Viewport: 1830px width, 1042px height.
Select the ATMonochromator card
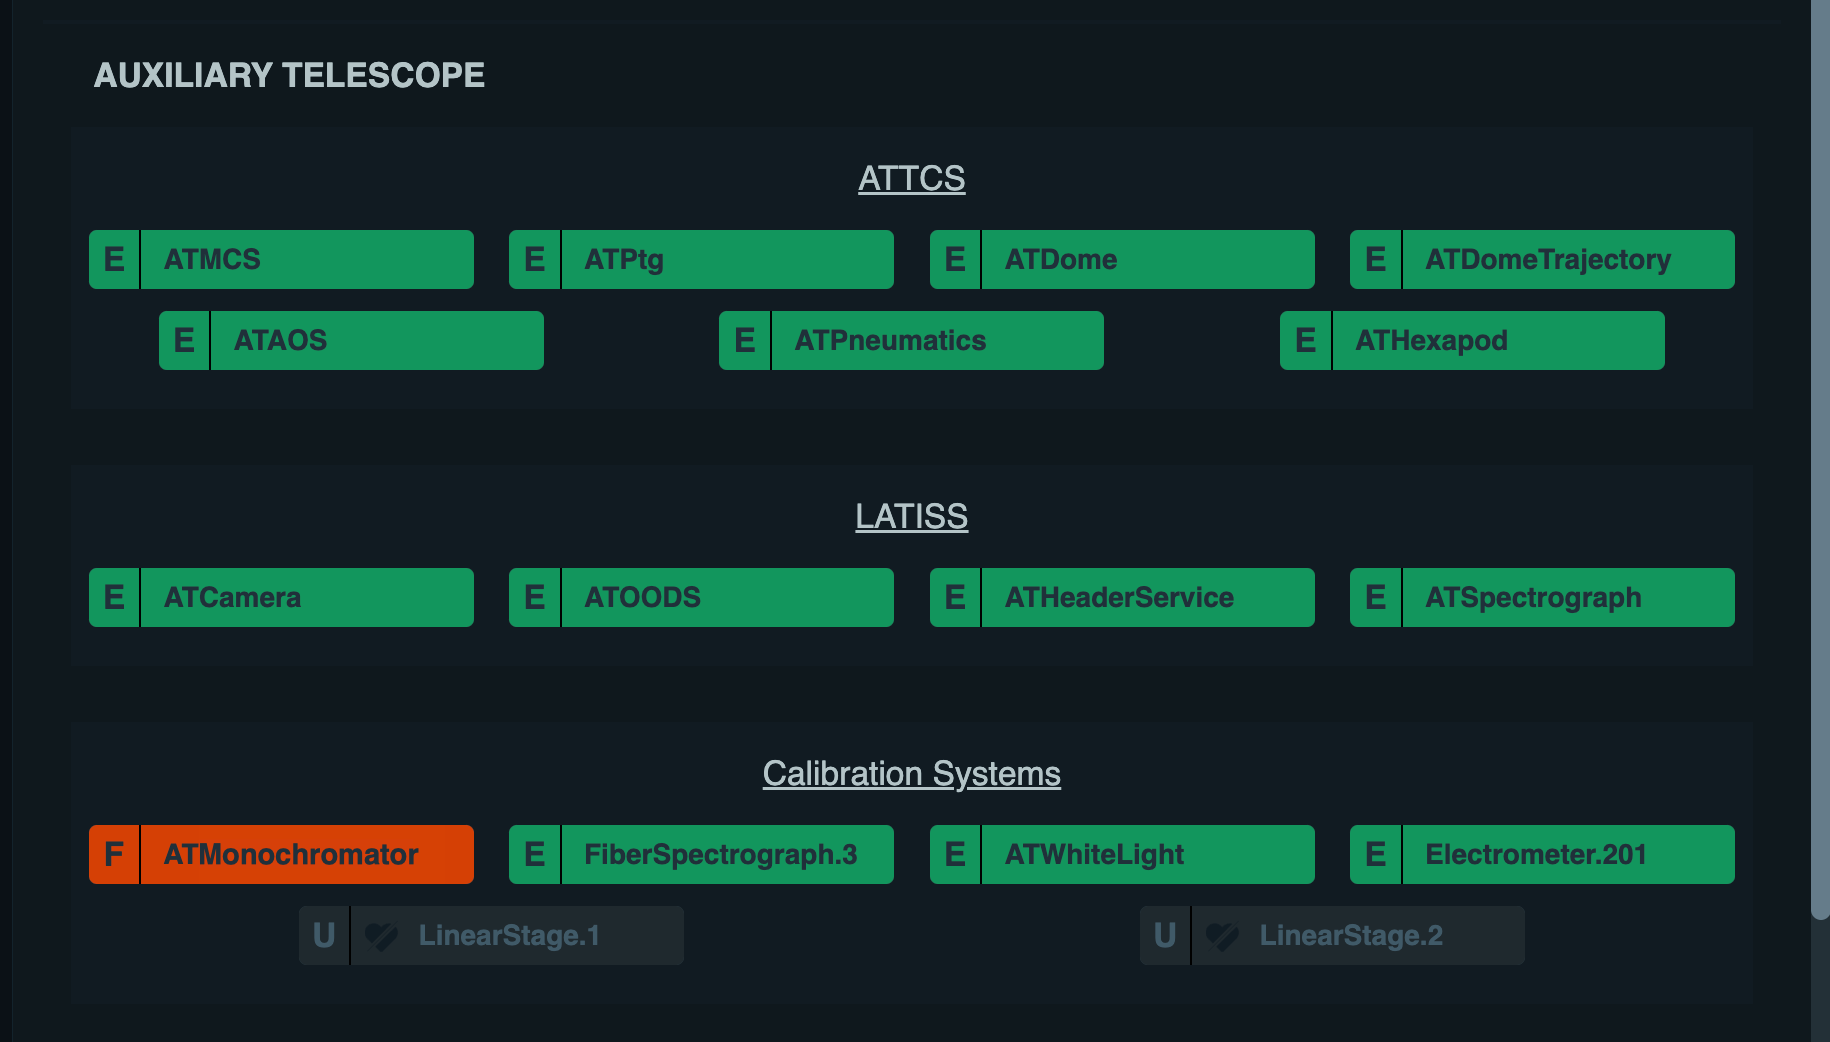(308, 854)
